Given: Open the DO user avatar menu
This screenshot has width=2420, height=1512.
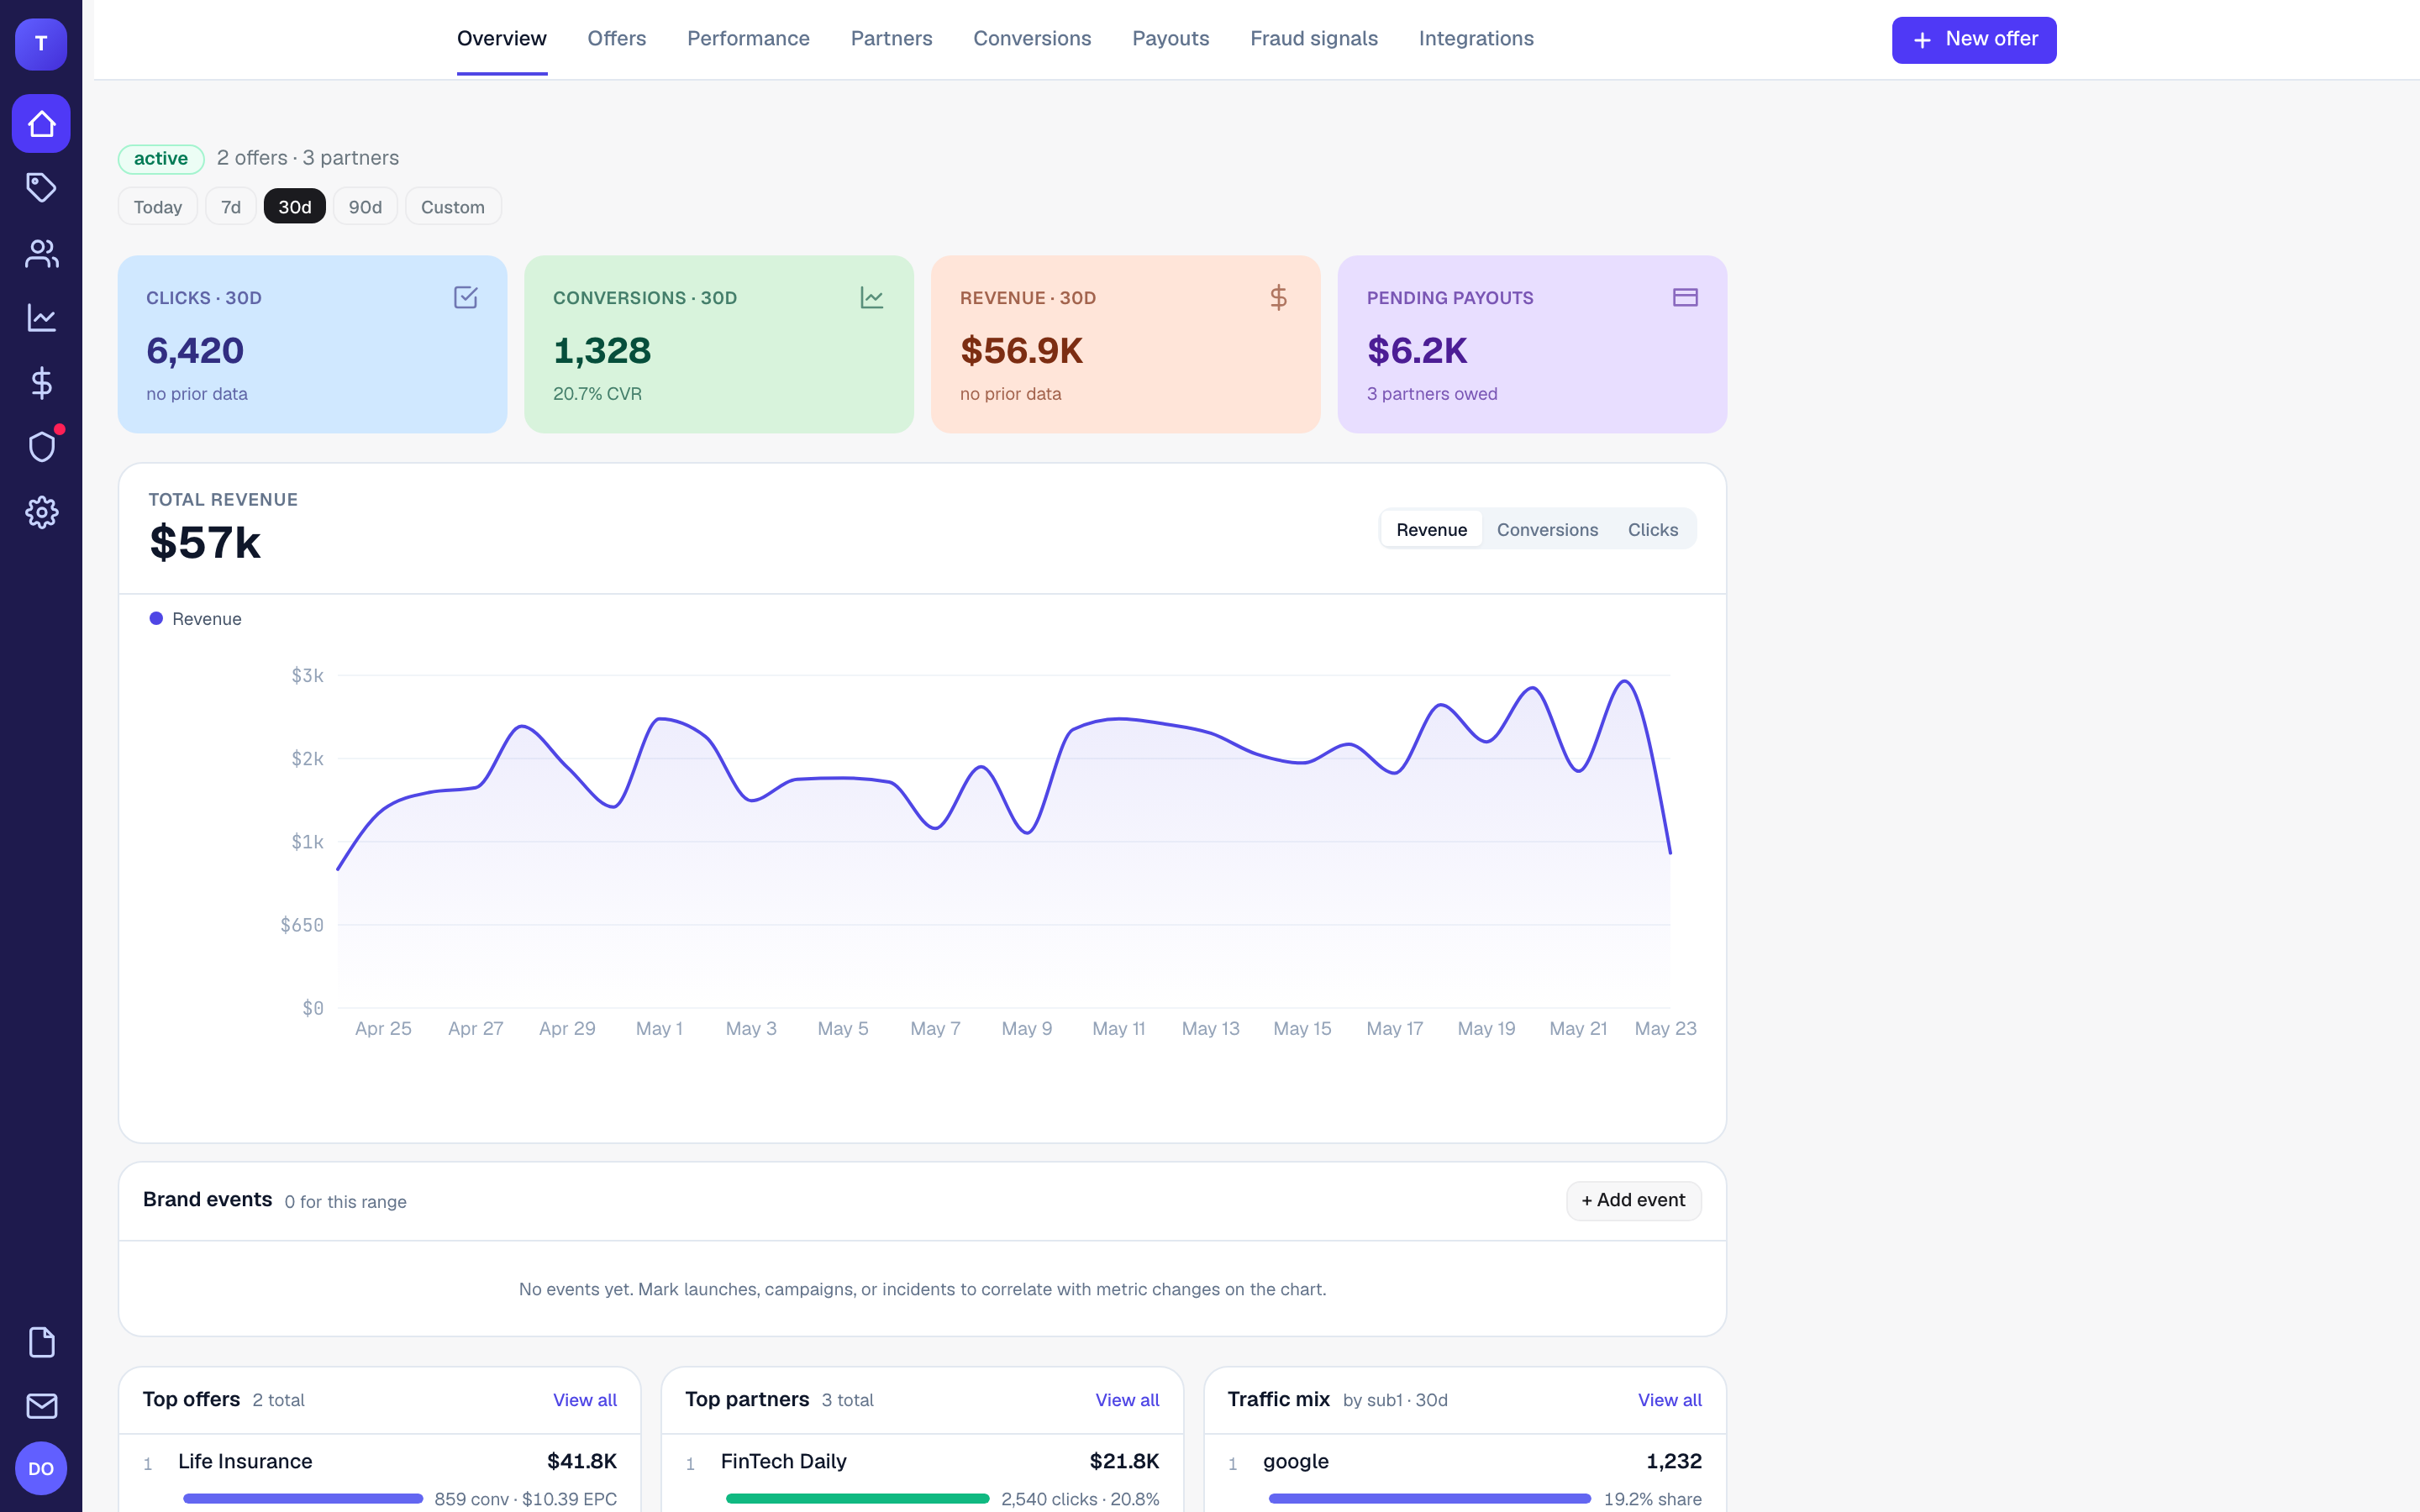Looking at the screenshot, I should 41,1468.
